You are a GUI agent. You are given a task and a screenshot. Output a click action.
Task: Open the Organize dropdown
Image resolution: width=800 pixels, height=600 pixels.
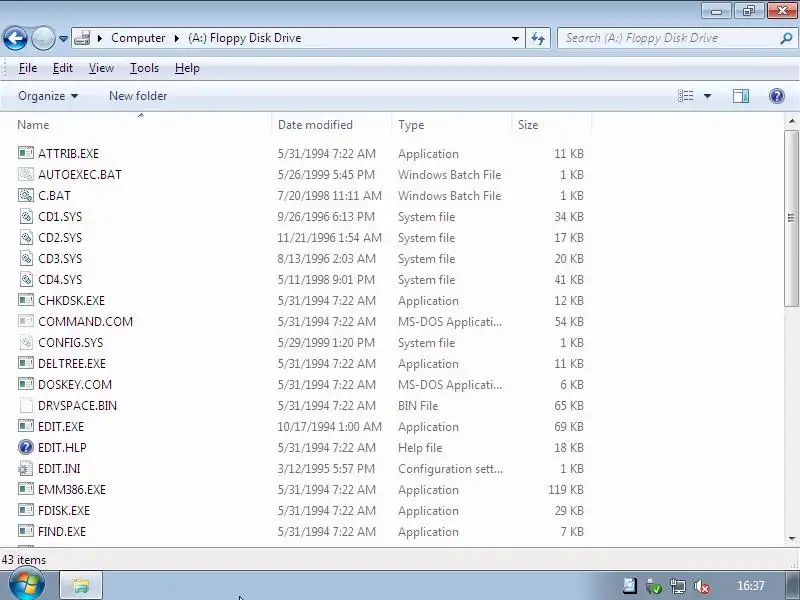point(48,96)
